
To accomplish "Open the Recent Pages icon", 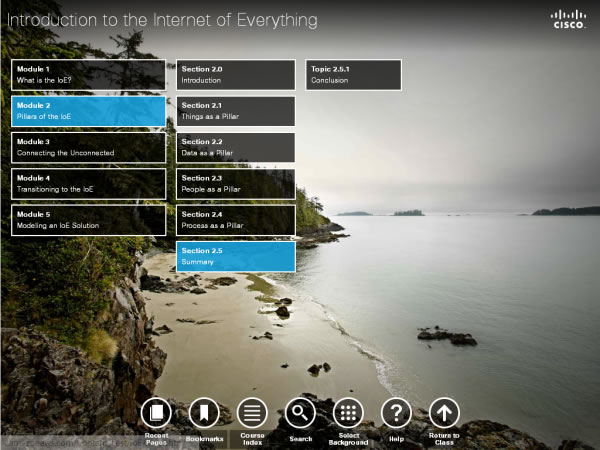I will (155, 412).
